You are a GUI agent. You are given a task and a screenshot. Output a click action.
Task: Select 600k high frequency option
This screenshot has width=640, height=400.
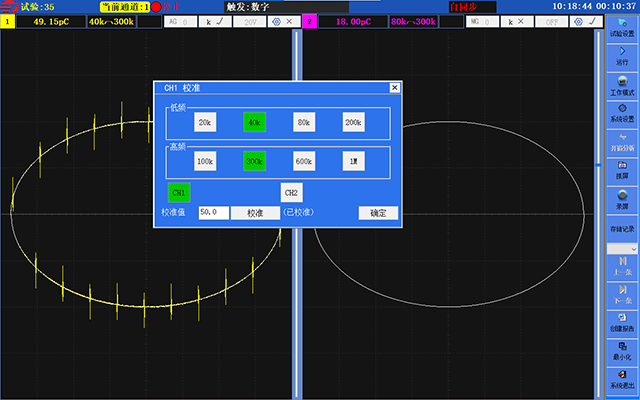click(x=304, y=160)
